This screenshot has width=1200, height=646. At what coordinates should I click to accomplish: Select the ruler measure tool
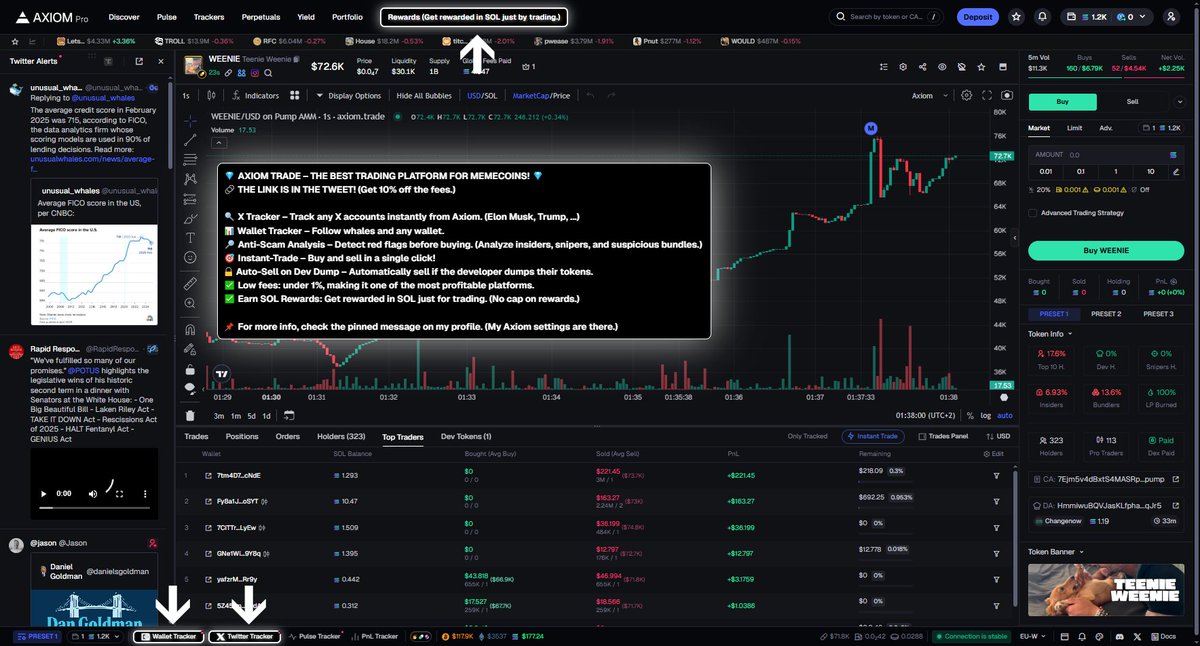coord(190,283)
